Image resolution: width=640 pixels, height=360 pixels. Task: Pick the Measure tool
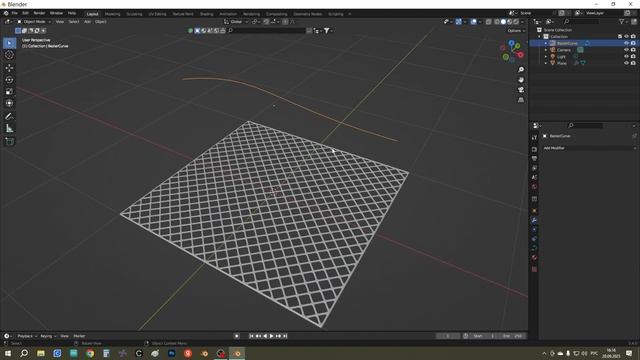9,128
